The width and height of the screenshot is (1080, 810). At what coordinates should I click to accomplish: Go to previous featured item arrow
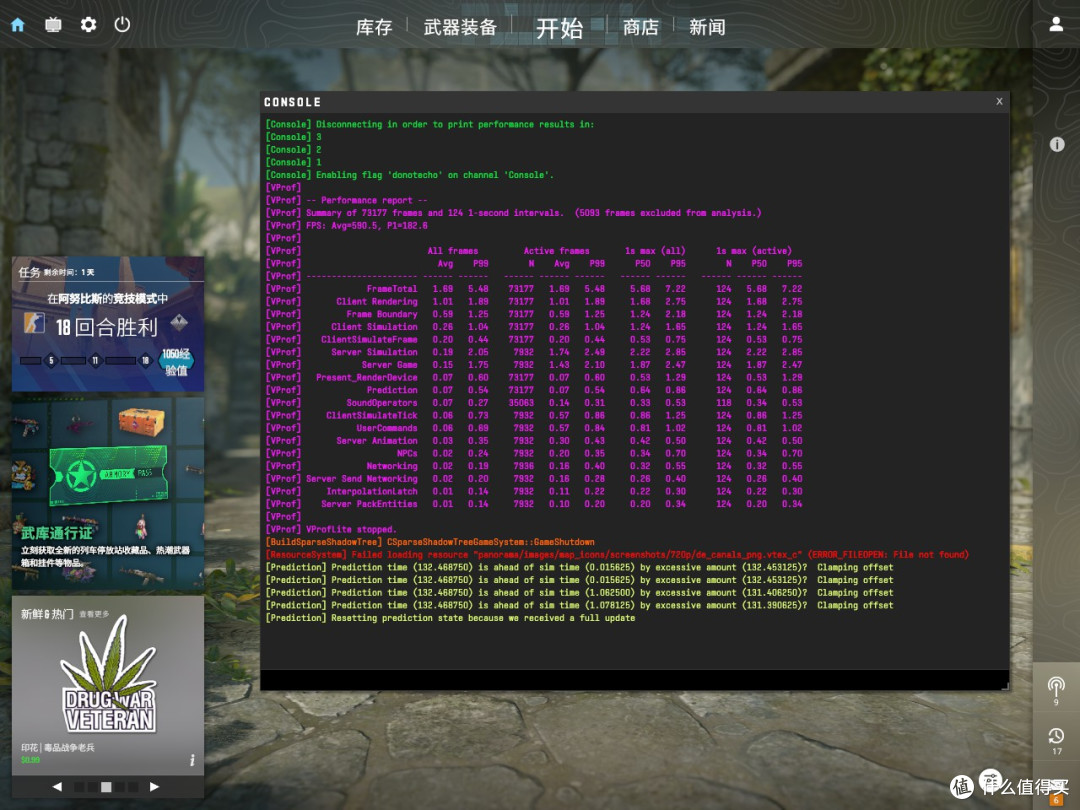click(x=57, y=787)
